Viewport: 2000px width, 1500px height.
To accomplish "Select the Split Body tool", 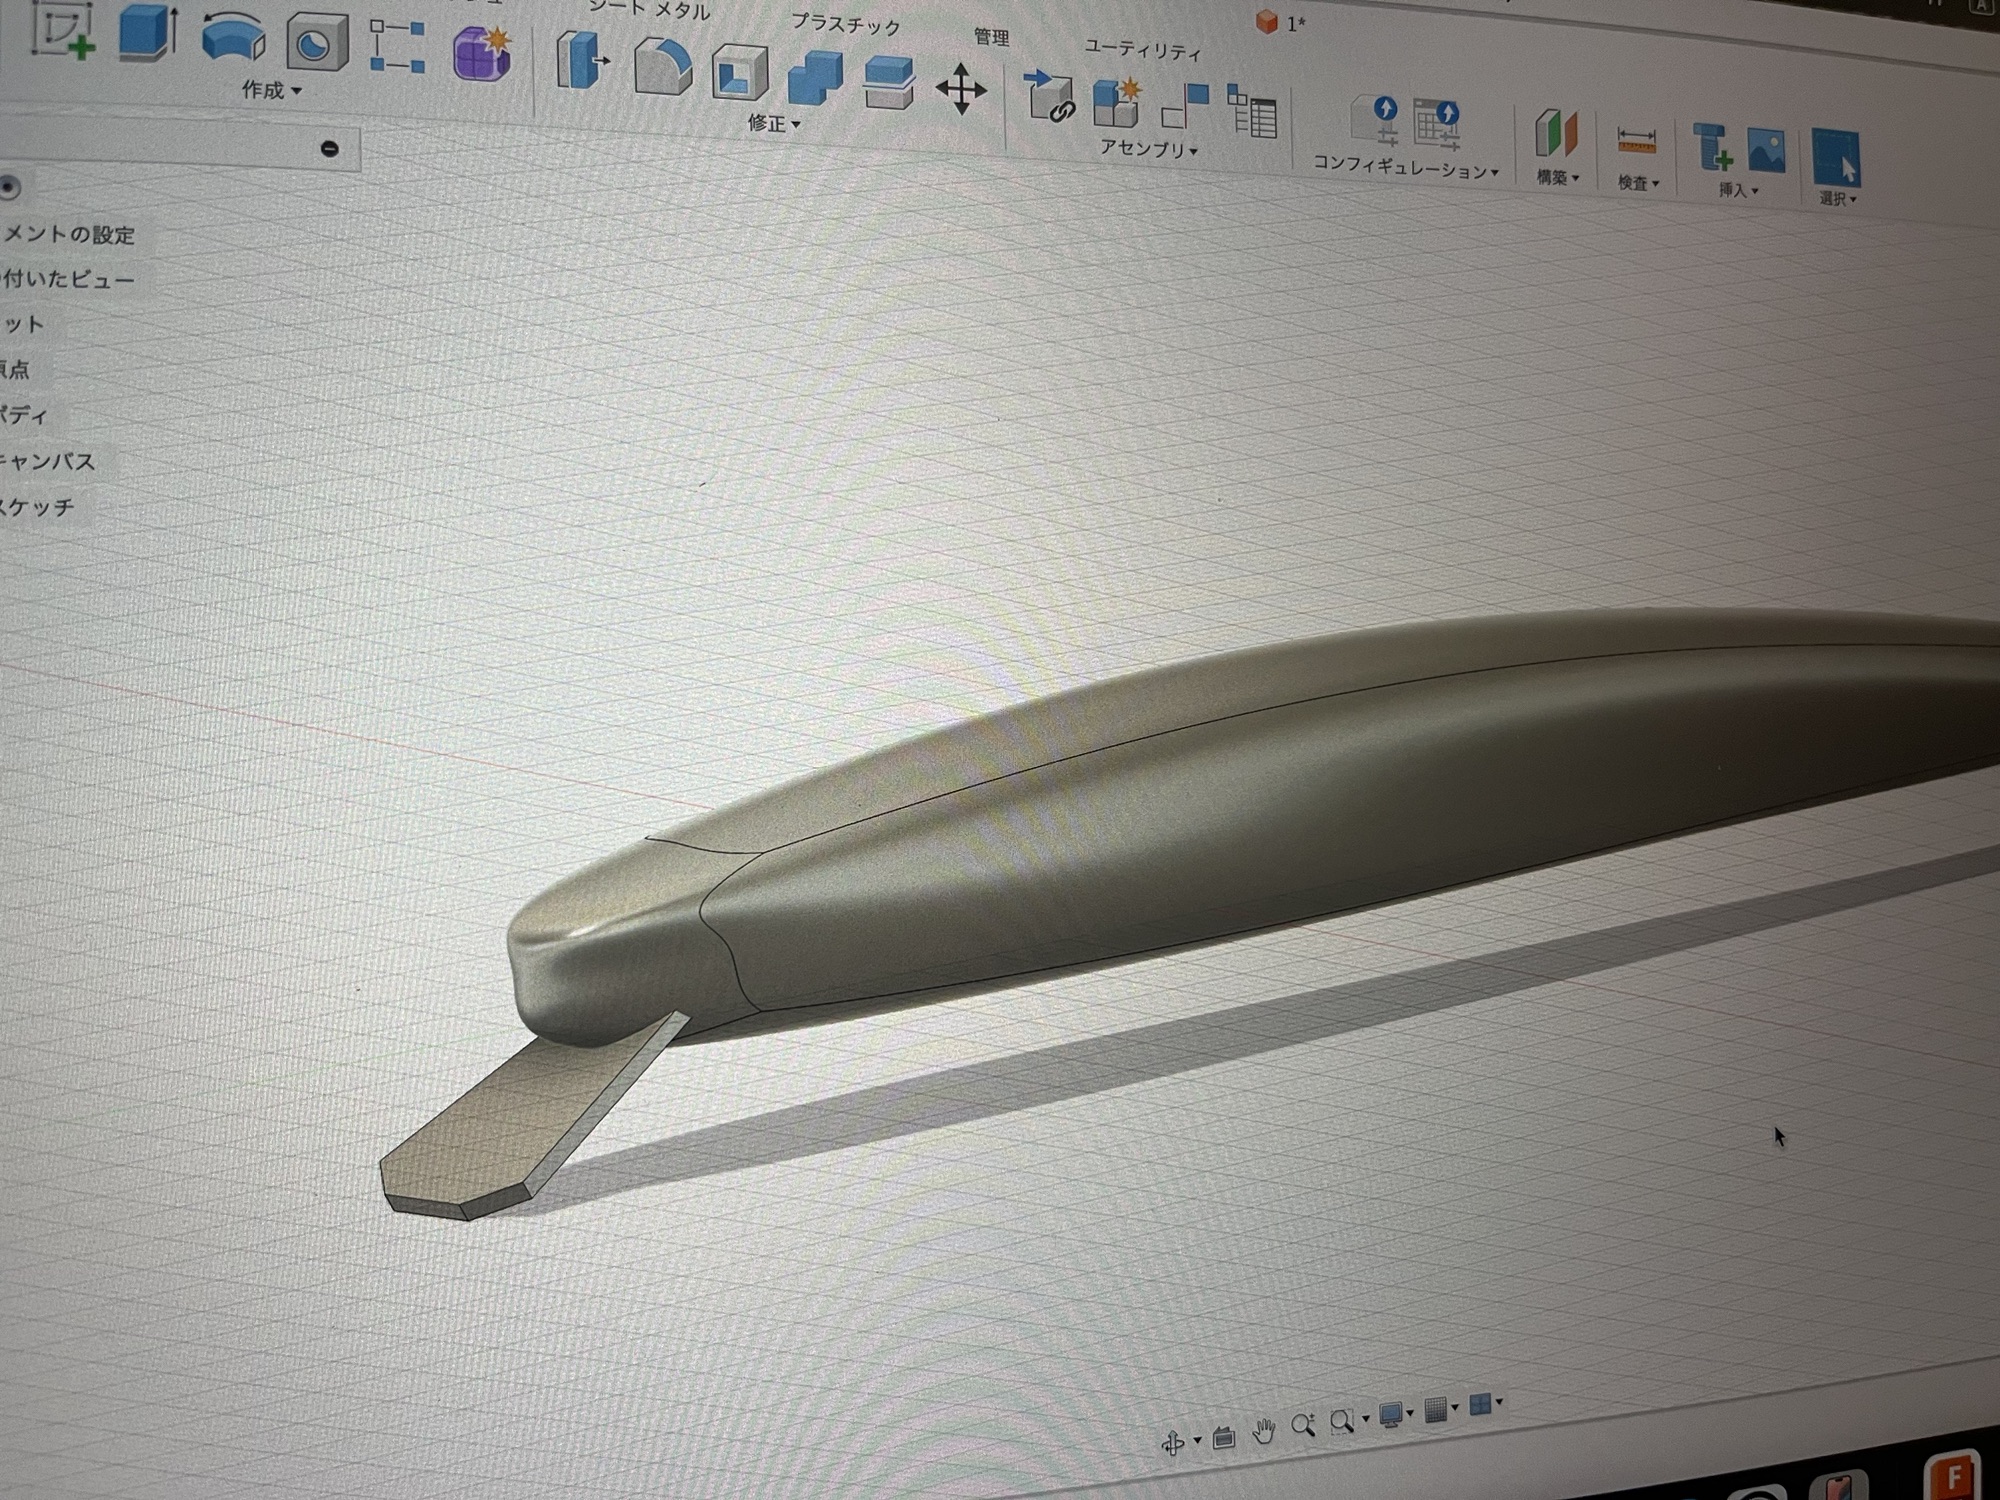I will [888, 82].
